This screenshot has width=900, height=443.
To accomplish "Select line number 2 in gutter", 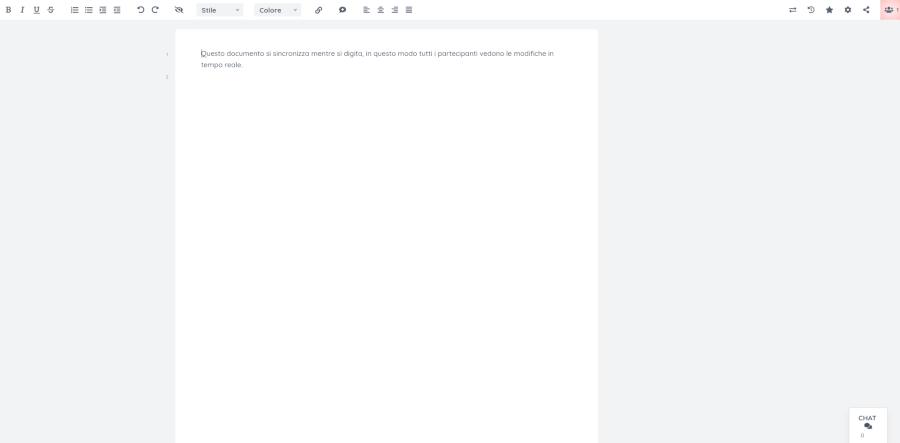I will (x=167, y=77).
